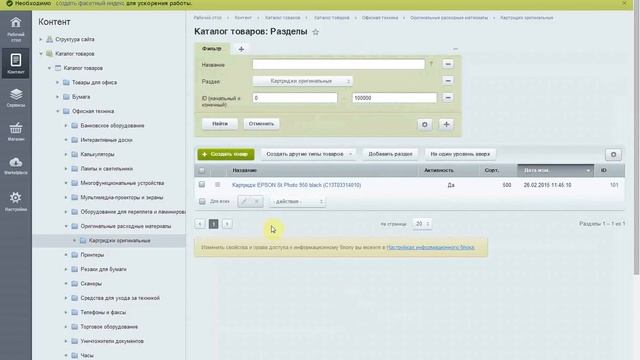Click the Отменить button in filter
This screenshot has width=640, height=360.
tap(261, 124)
